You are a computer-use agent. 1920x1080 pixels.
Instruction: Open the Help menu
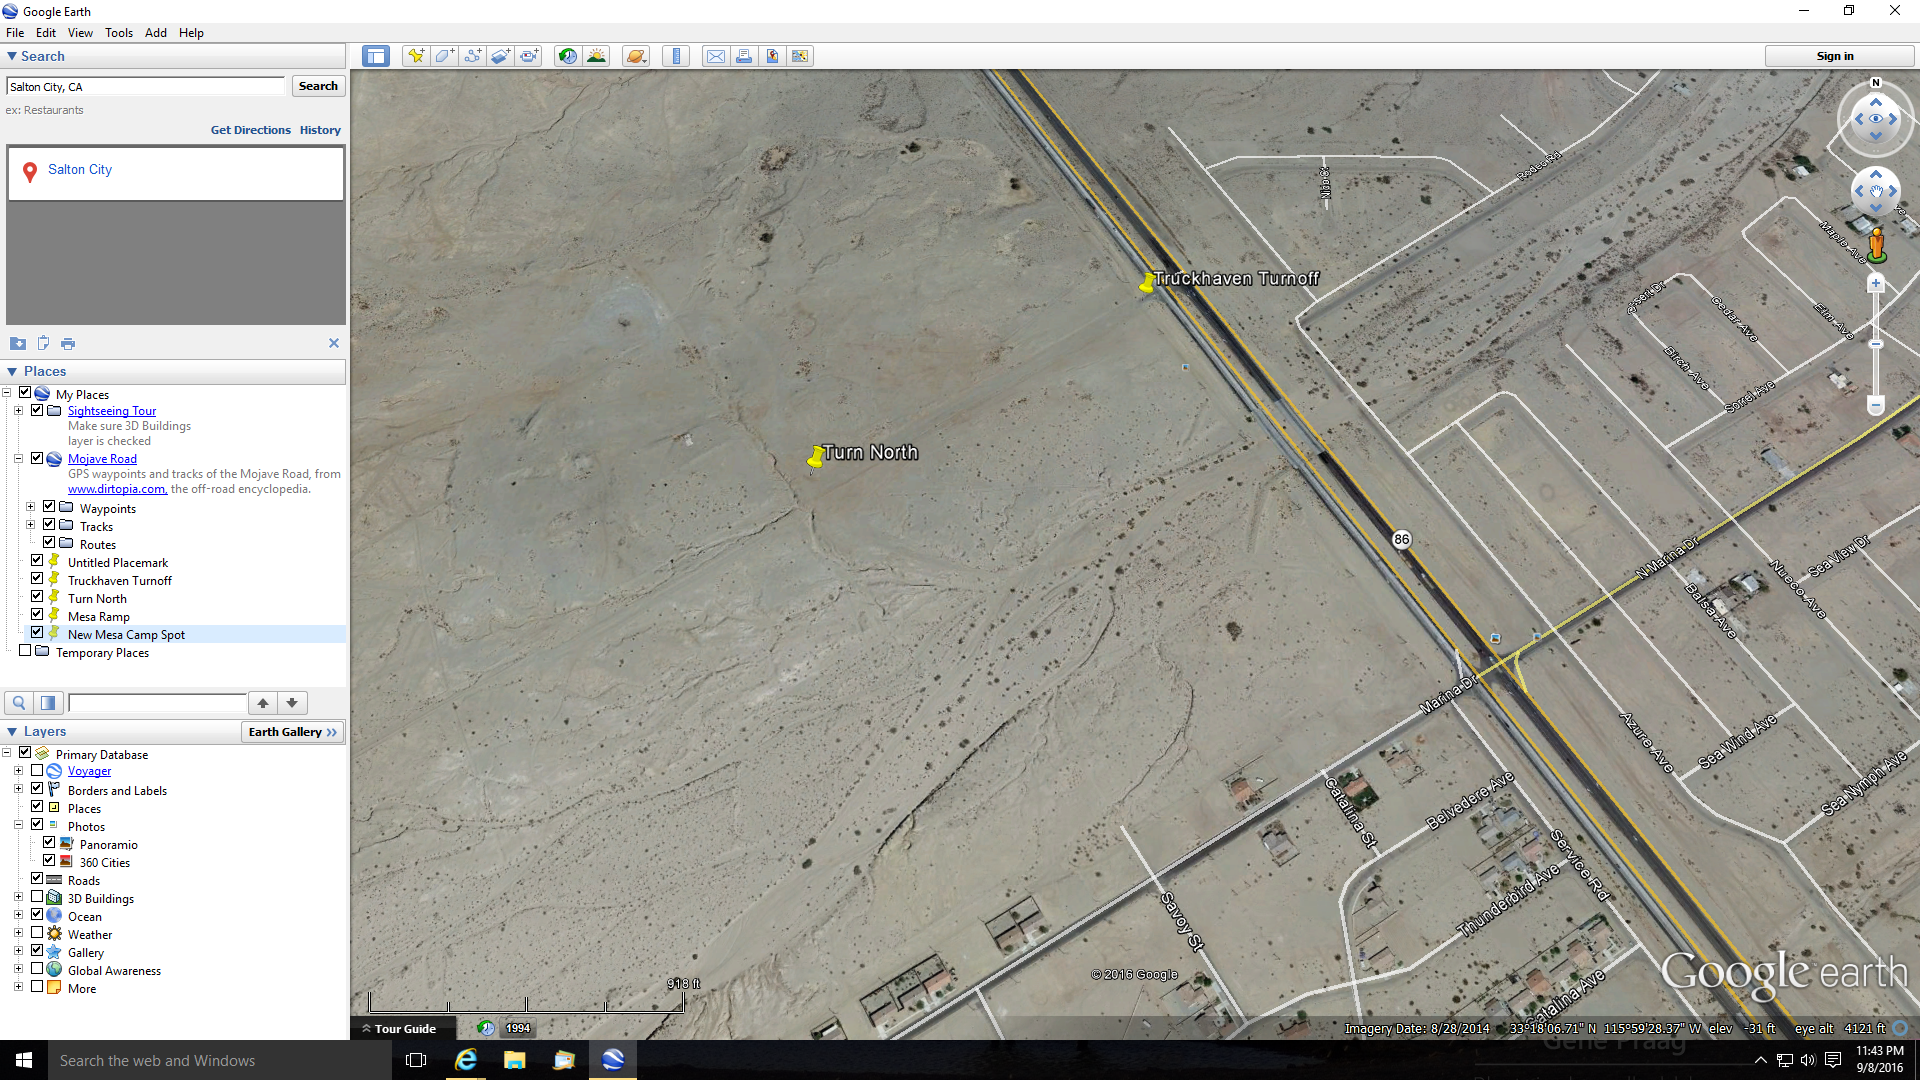(x=191, y=32)
